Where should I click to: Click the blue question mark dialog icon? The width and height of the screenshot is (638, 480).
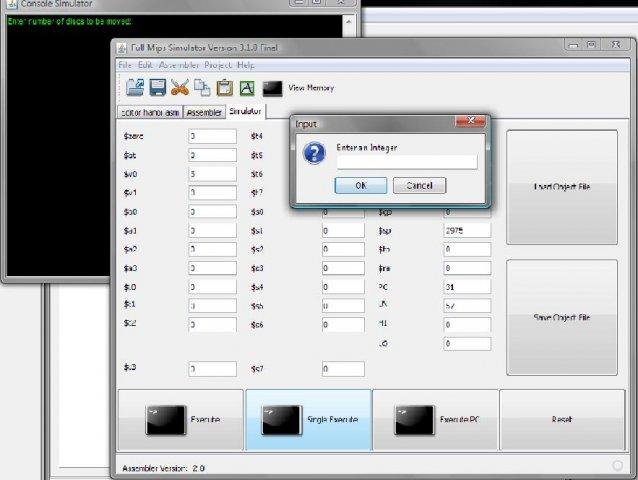(314, 153)
